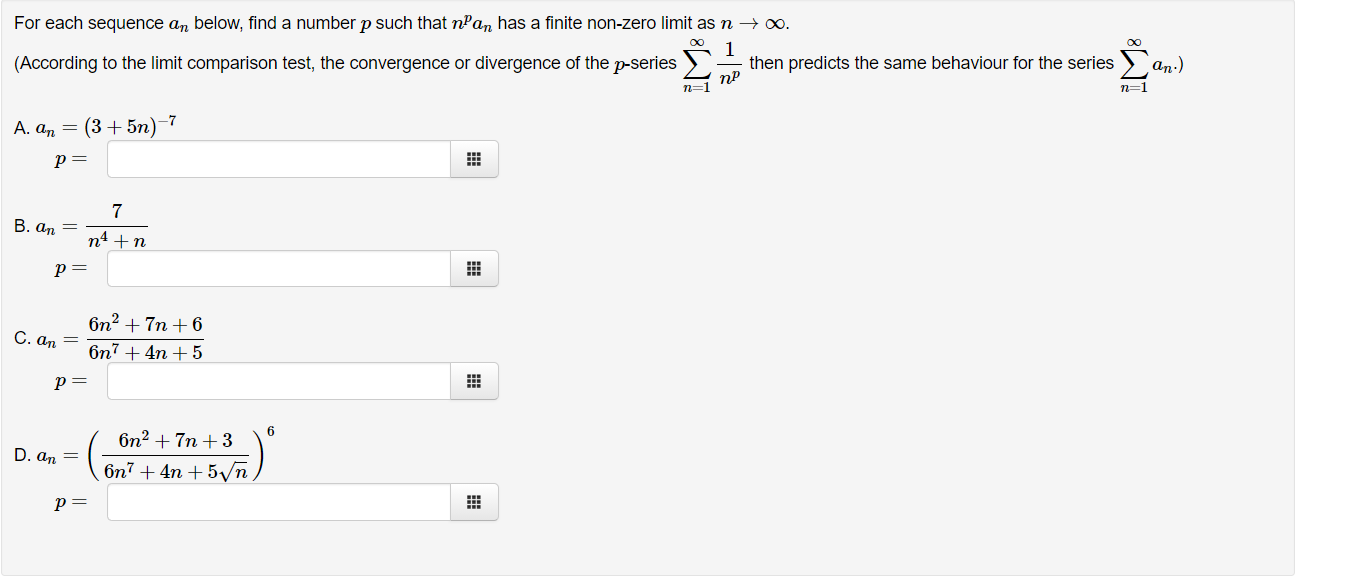The height and width of the screenshot is (580, 1346).
Task: Select the answer box under the 6n^2+7n+6 fraction
Action: pyautogui.click(x=275, y=381)
